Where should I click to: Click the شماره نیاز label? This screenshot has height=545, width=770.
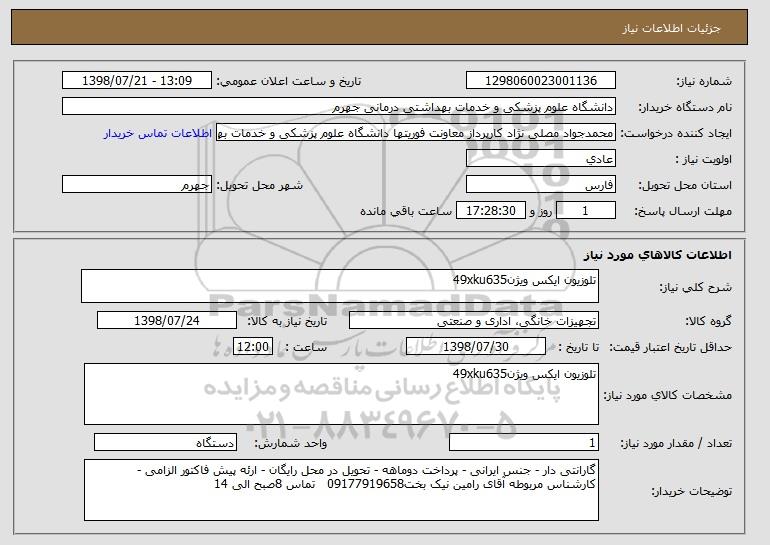click(x=704, y=82)
